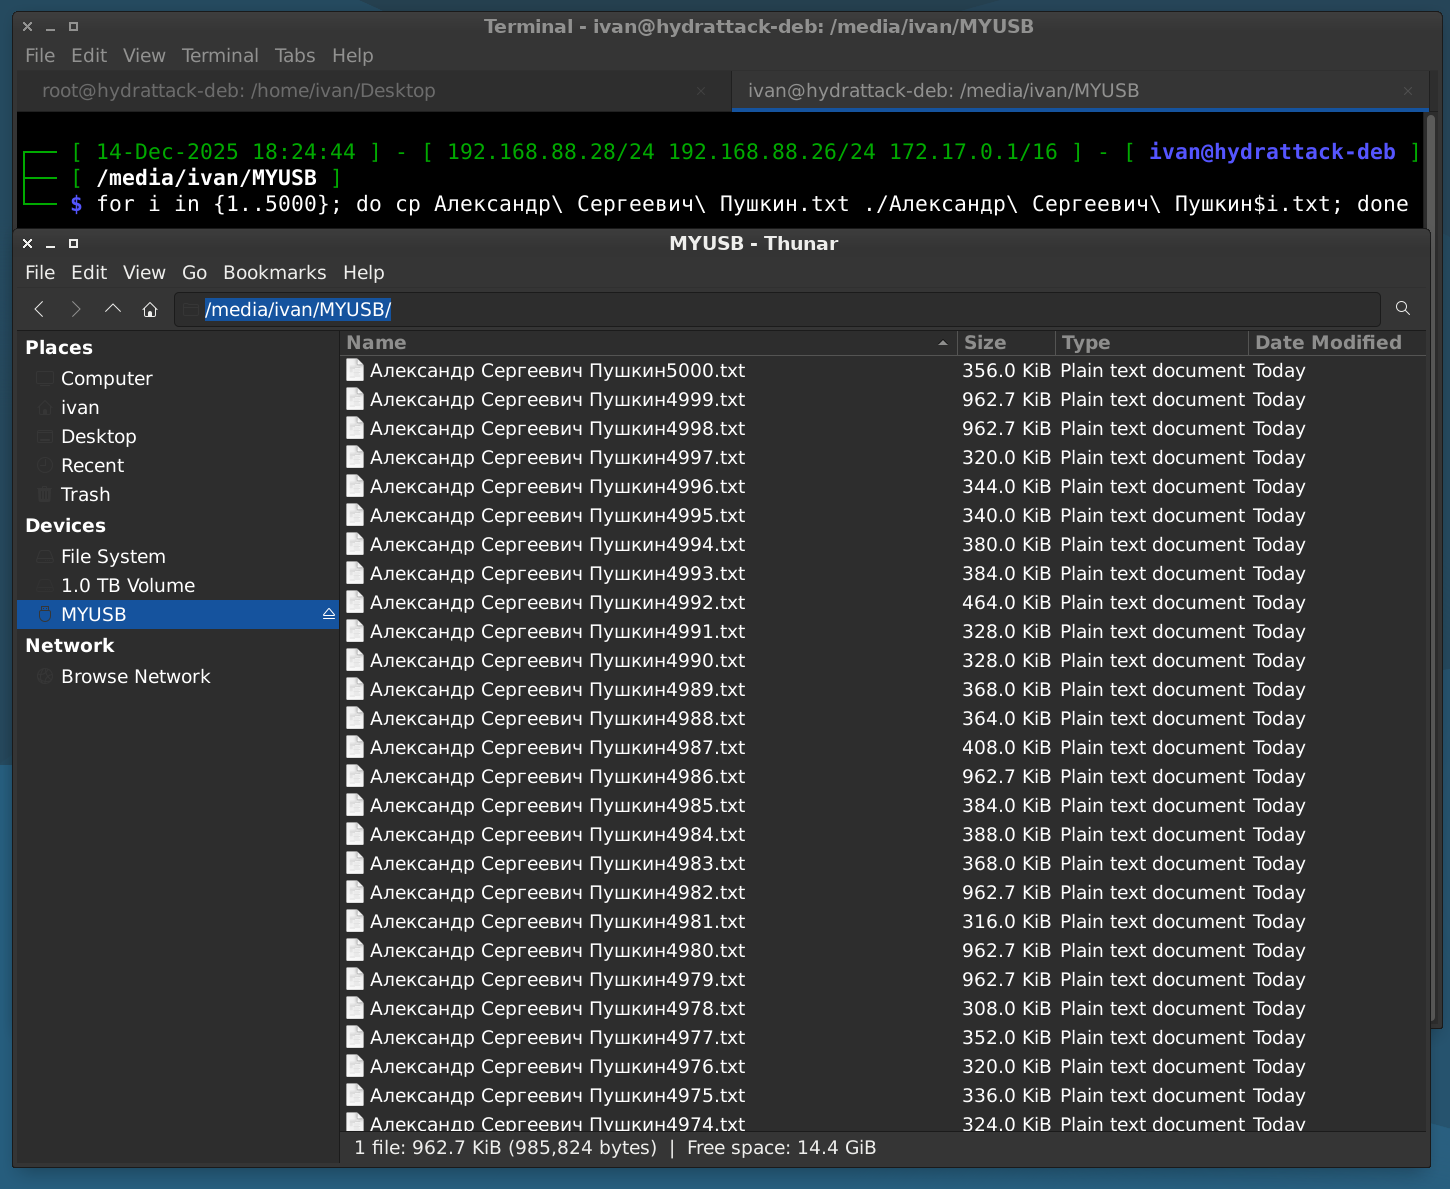Click the MYUSB drive icon in sidebar

(45, 614)
